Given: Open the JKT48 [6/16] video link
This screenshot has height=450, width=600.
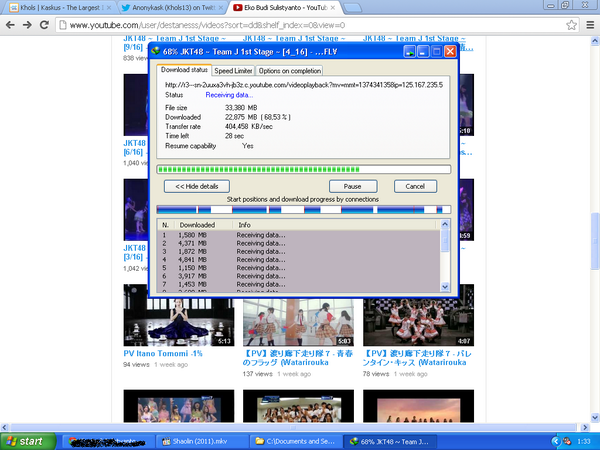Looking at the screenshot, I should 135,148.
